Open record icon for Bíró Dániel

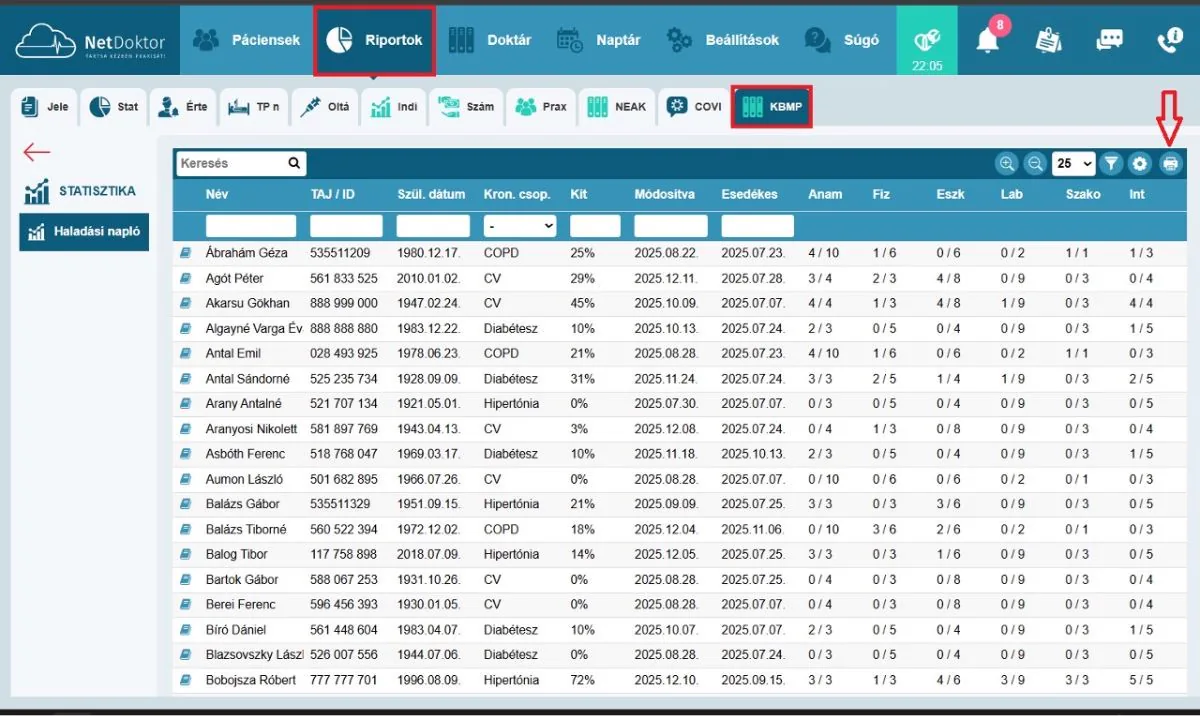(185, 630)
